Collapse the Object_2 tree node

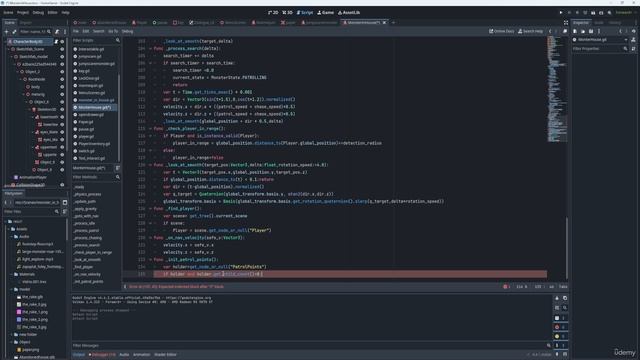(x=18, y=72)
